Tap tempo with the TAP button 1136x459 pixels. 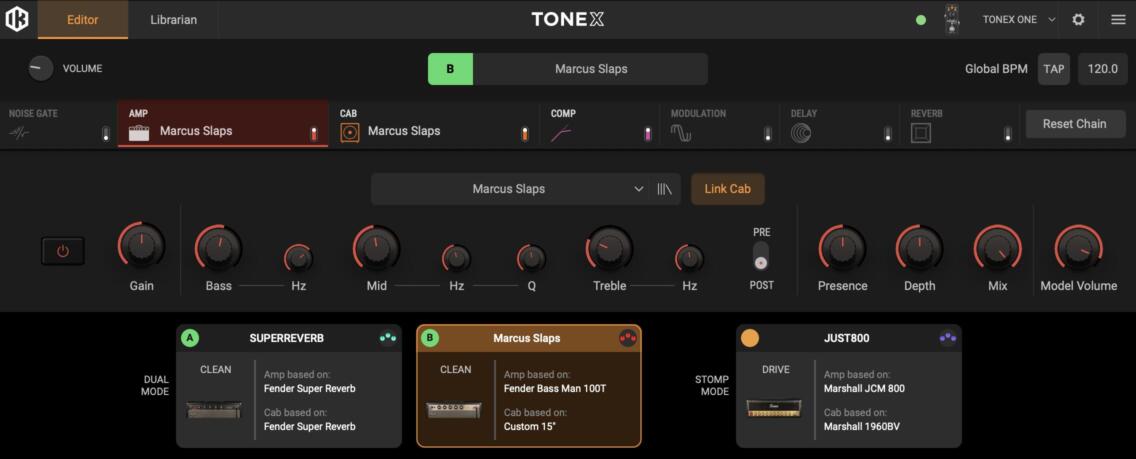(1053, 70)
